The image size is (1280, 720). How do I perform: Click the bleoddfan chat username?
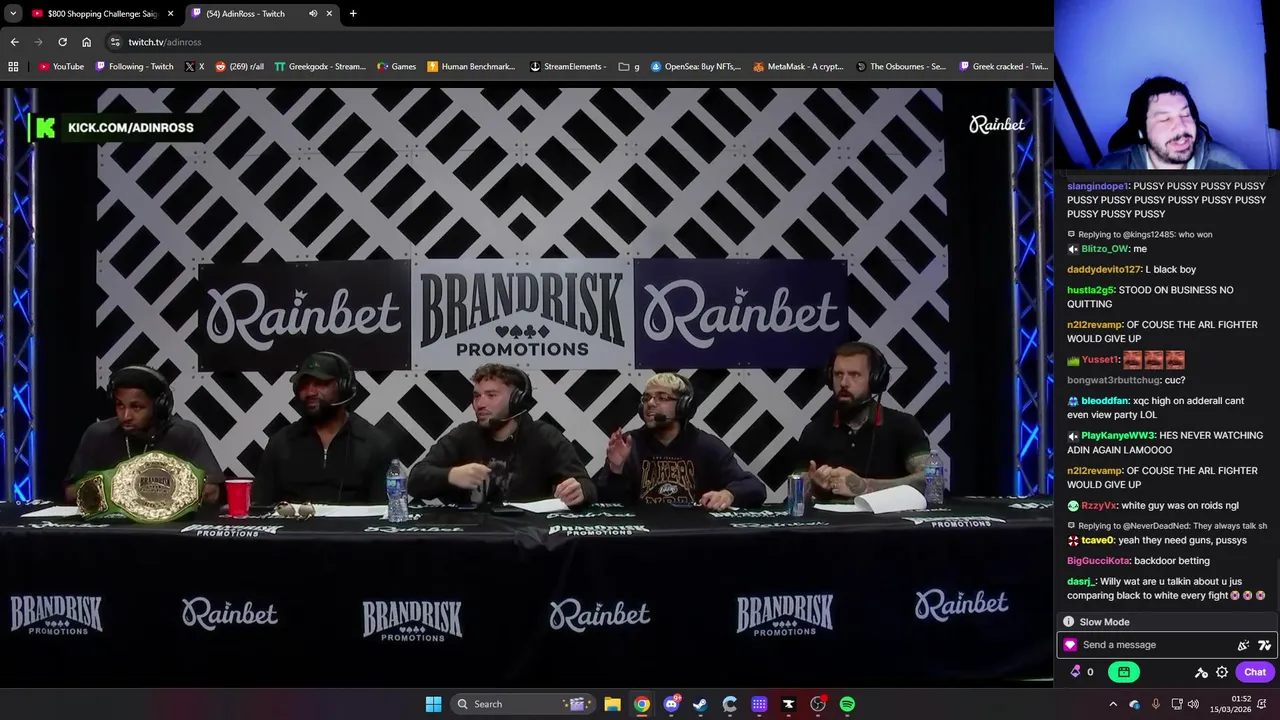pyautogui.click(x=1105, y=401)
